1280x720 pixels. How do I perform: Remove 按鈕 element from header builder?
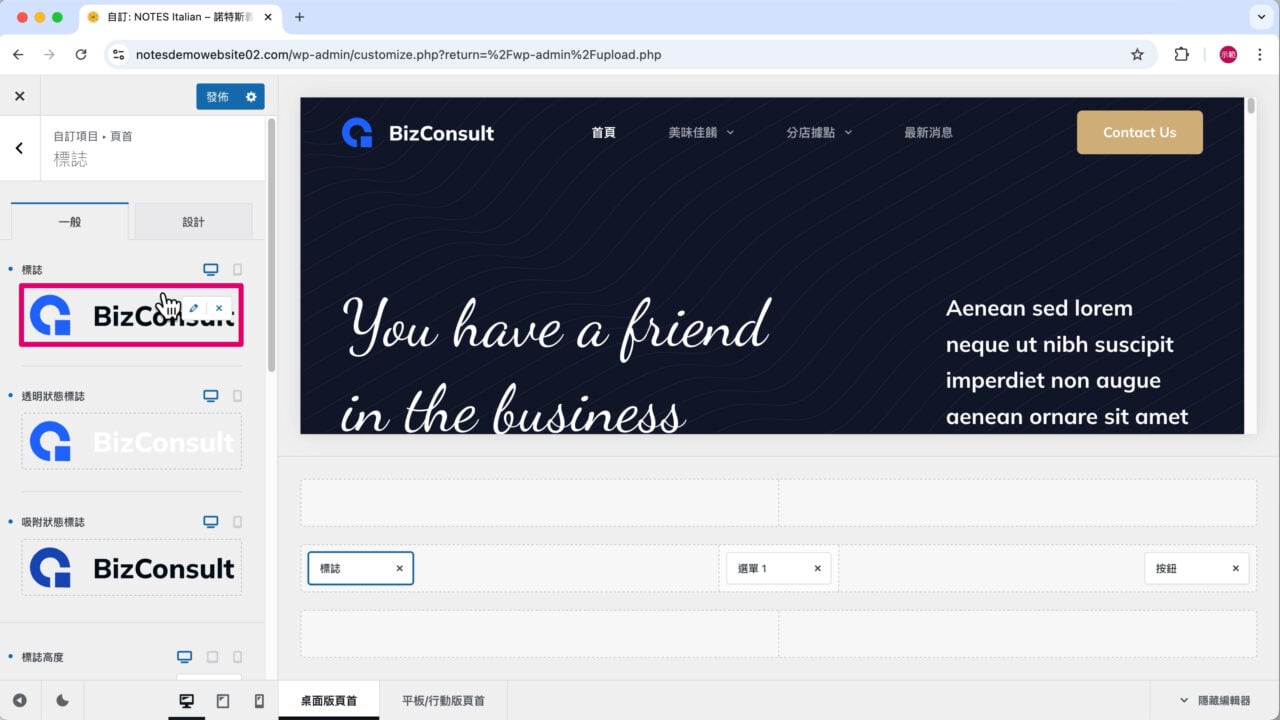pyautogui.click(x=1235, y=568)
